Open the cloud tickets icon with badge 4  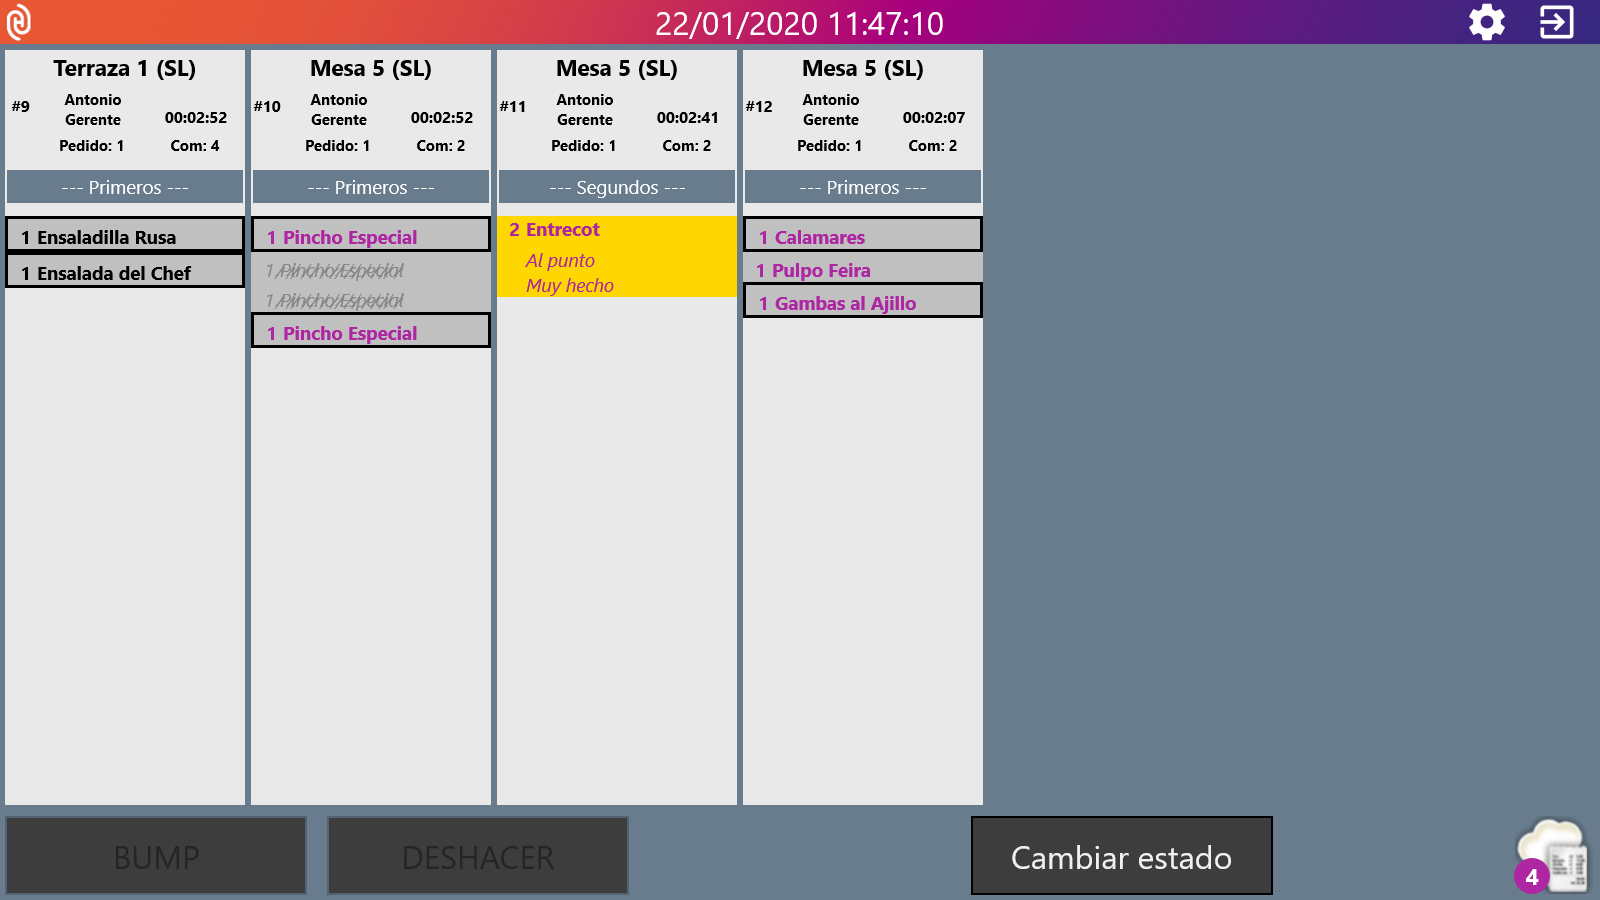click(1552, 856)
